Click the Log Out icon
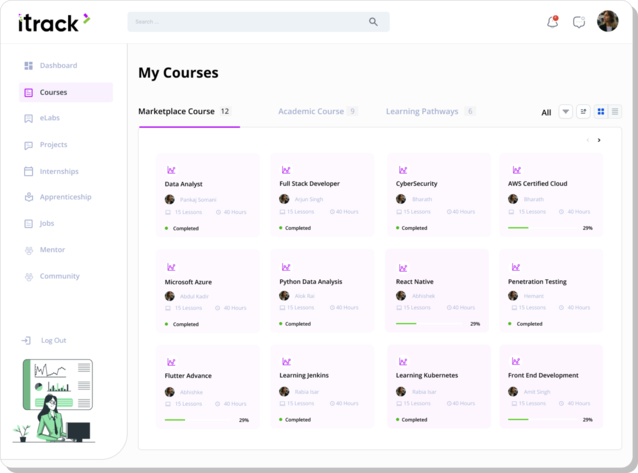This screenshot has height=473, width=638. (x=26, y=340)
